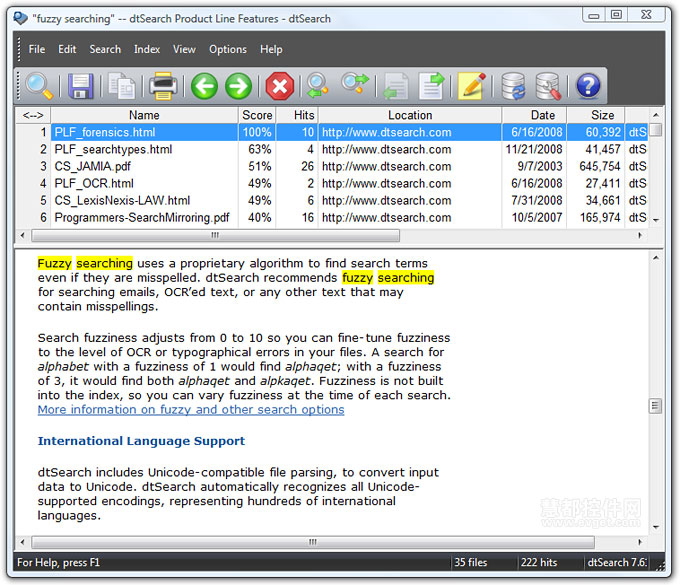This screenshot has height=585, width=680.
Task: Go back with the green left arrow
Action: click(204, 86)
